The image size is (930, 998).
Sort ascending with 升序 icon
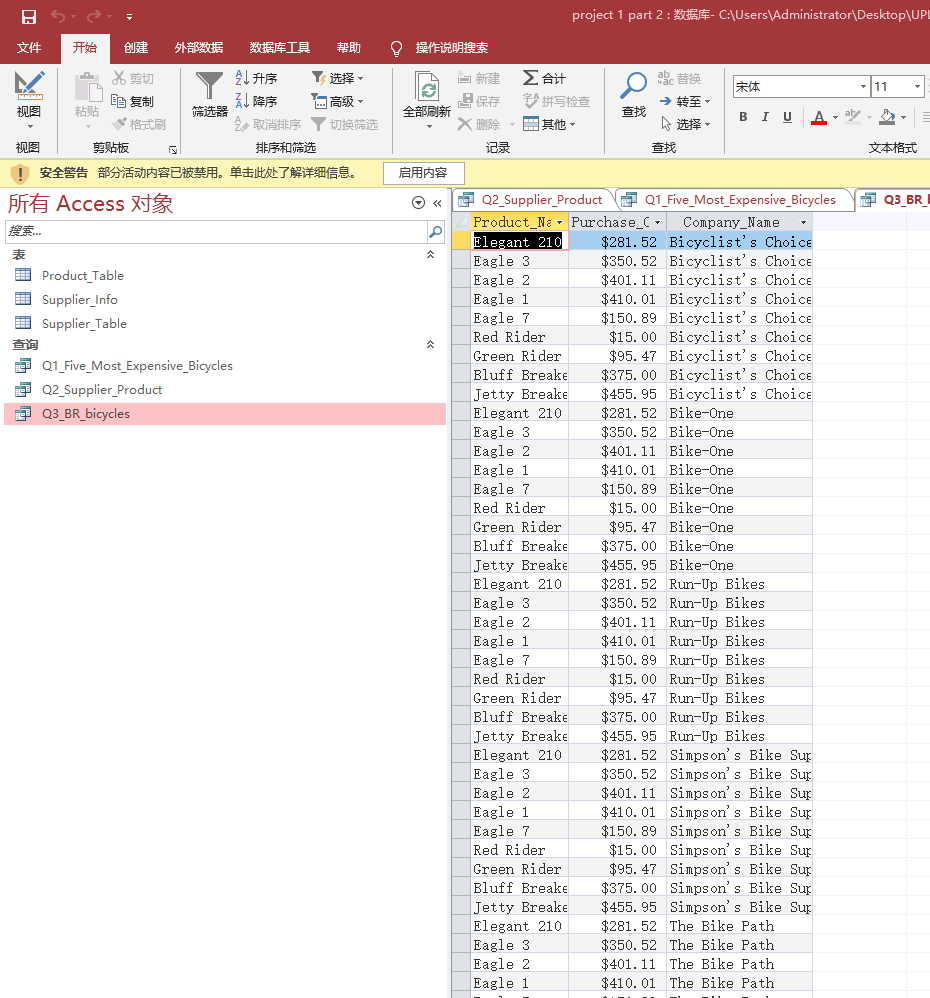(242, 78)
